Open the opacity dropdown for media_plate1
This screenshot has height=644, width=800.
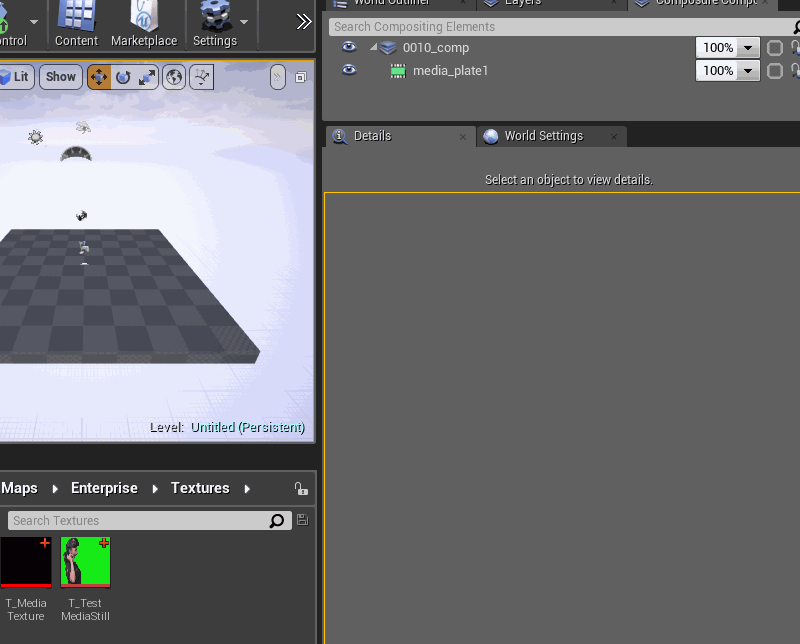click(x=748, y=71)
